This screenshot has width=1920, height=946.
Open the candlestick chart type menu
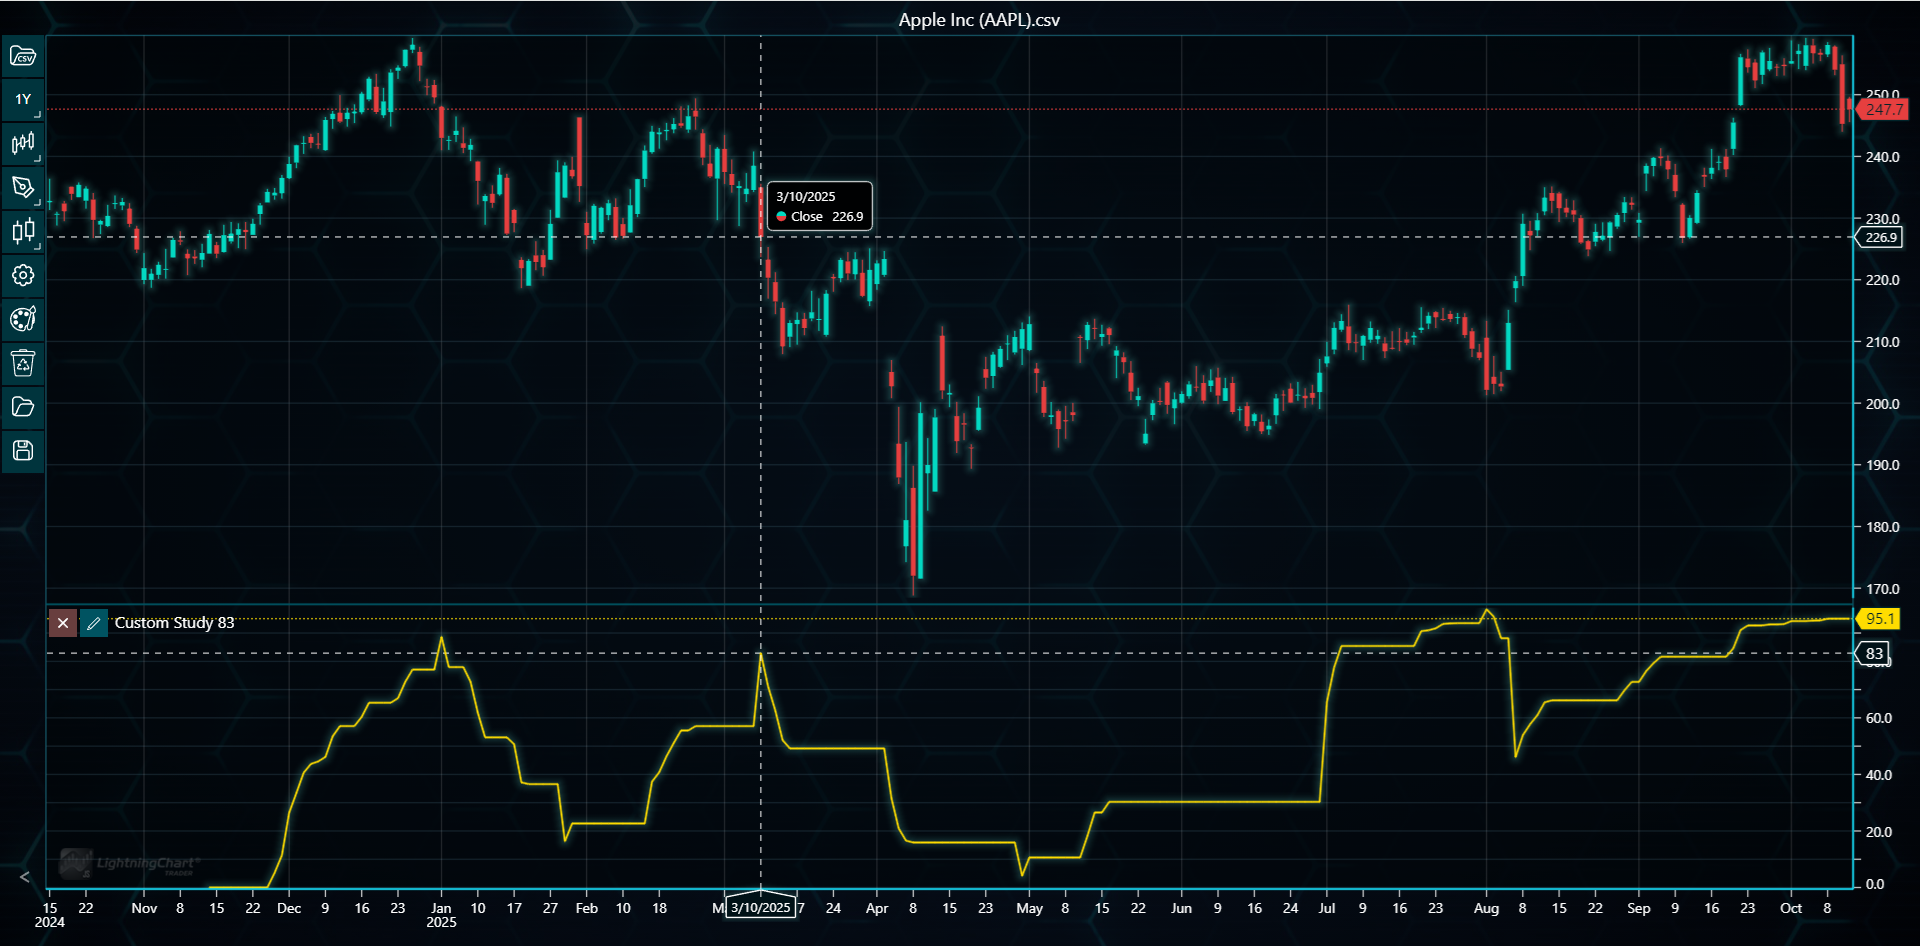[23, 144]
